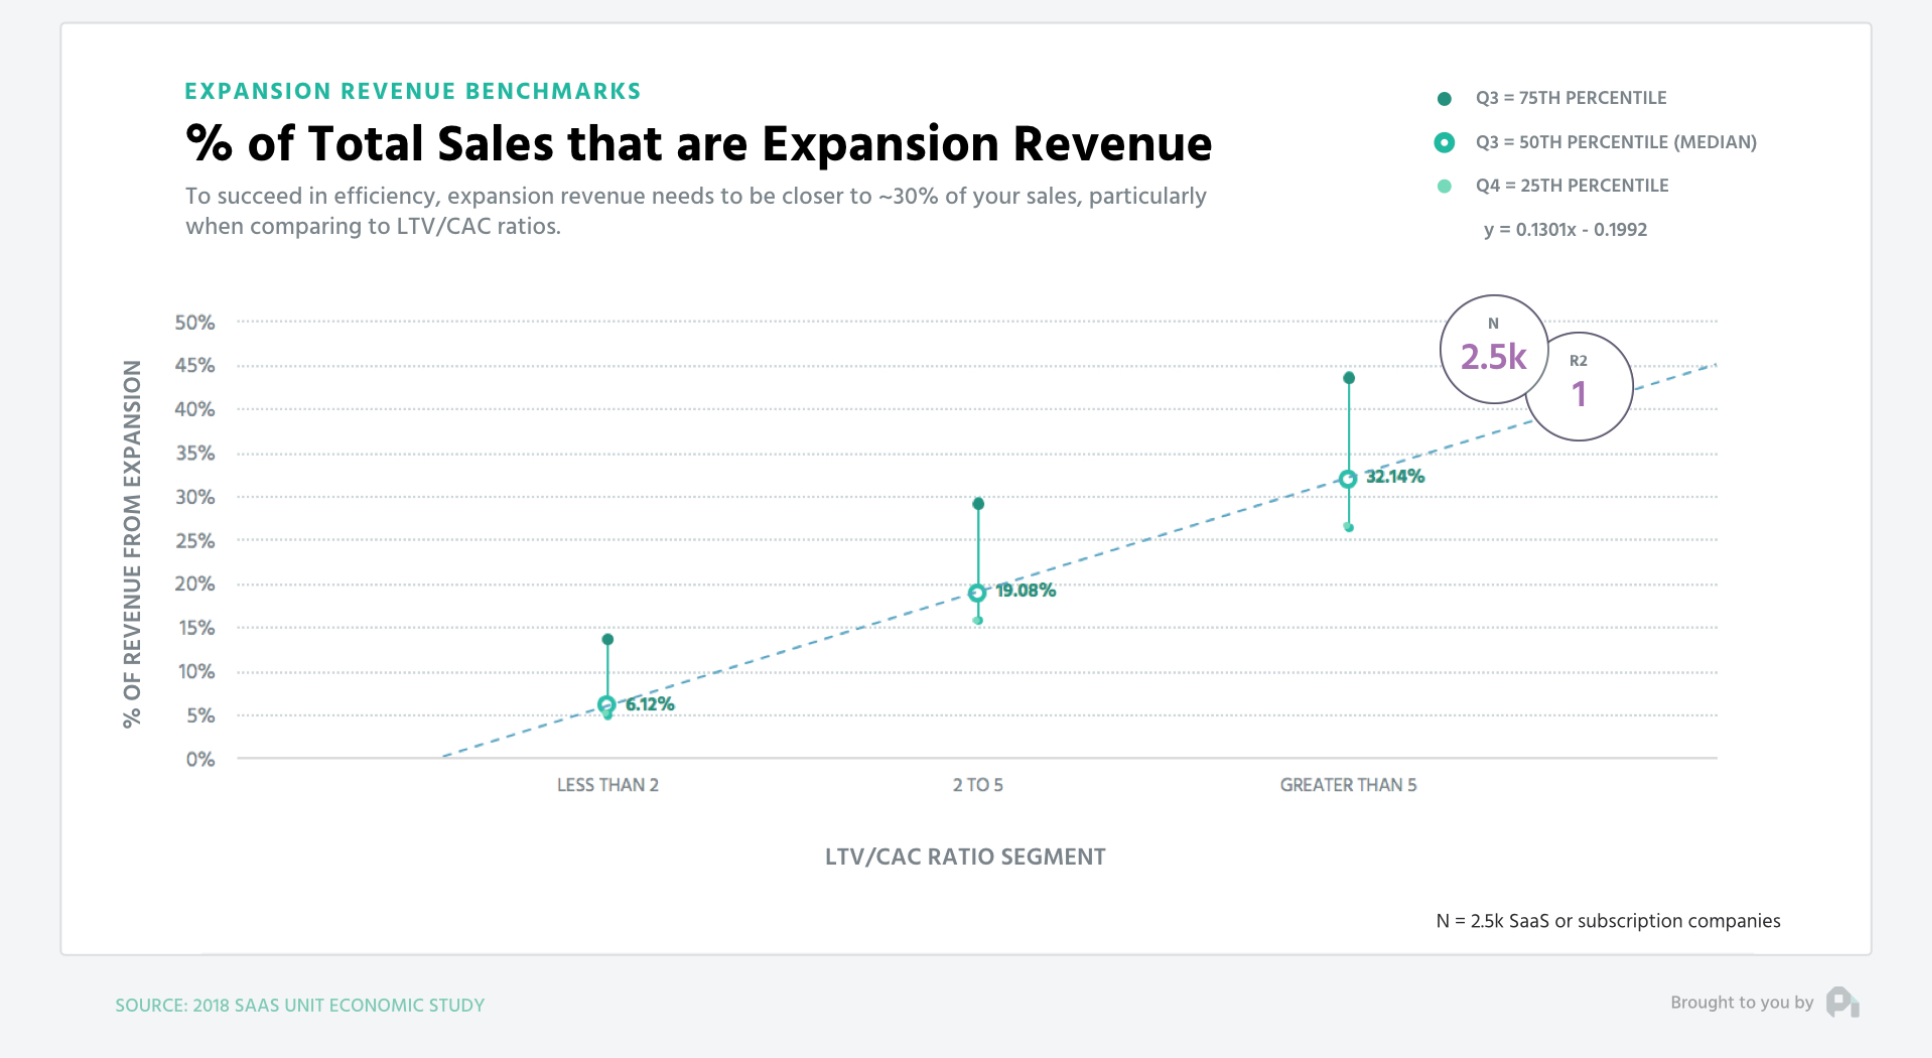The image size is (1932, 1058).
Task: Click the regression equation y = 0.1301x - 0.1992
Action: pos(1565,229)
